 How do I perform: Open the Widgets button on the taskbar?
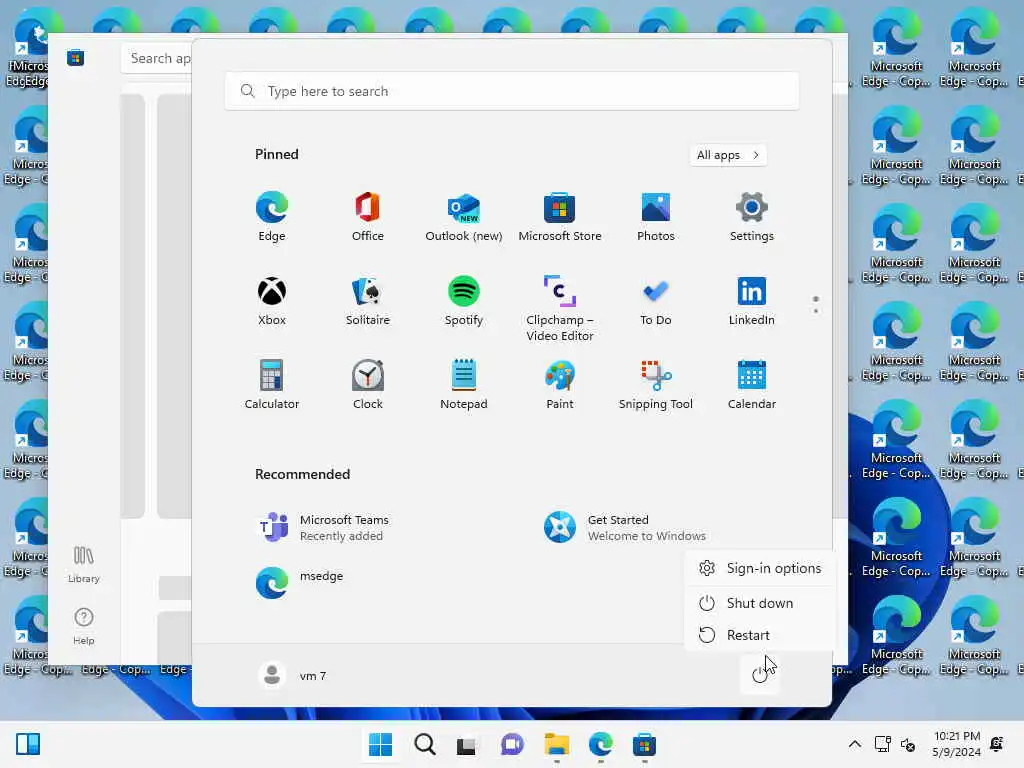click(28, 744)
